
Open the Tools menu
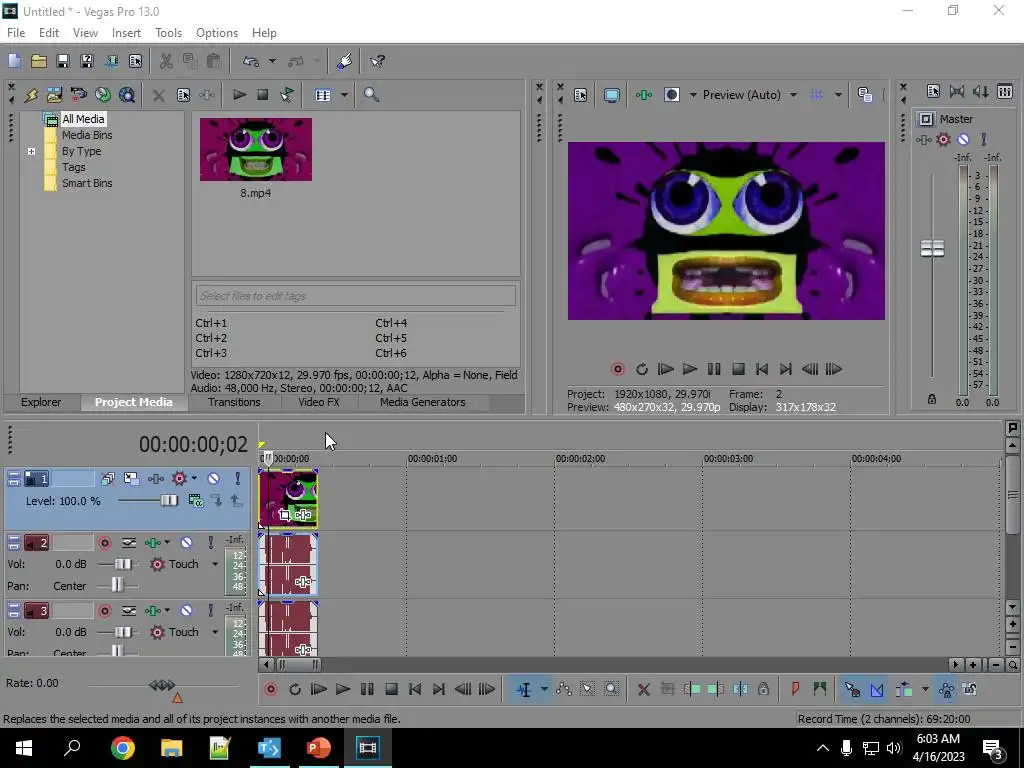168,33
